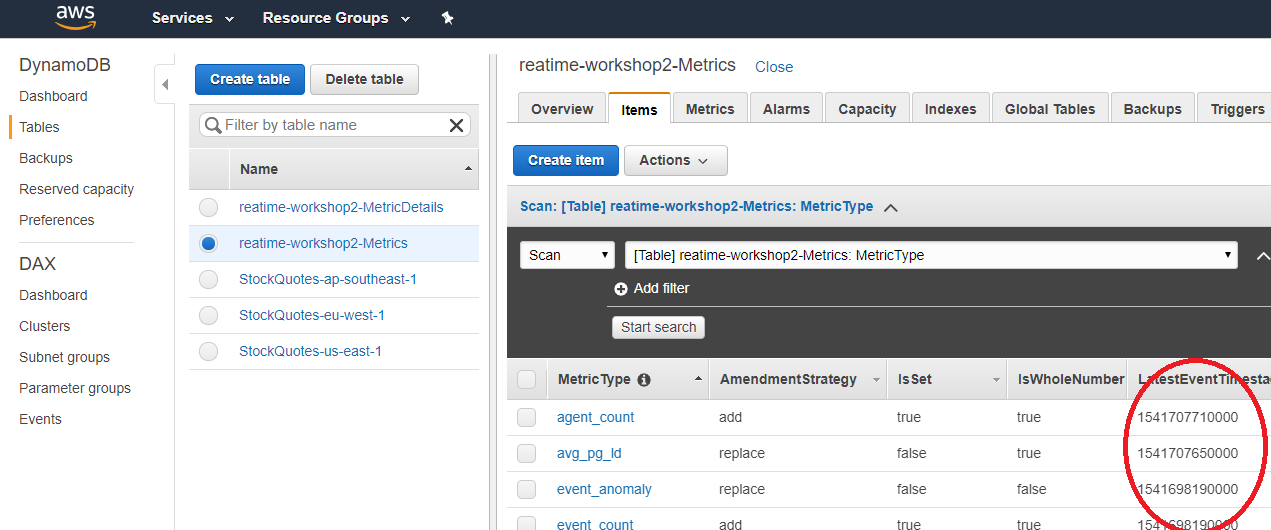Open DAX Clusters in sidebar
This screenshot has height=530, width=1271.
pyautogui.click(x=45, y=326)
